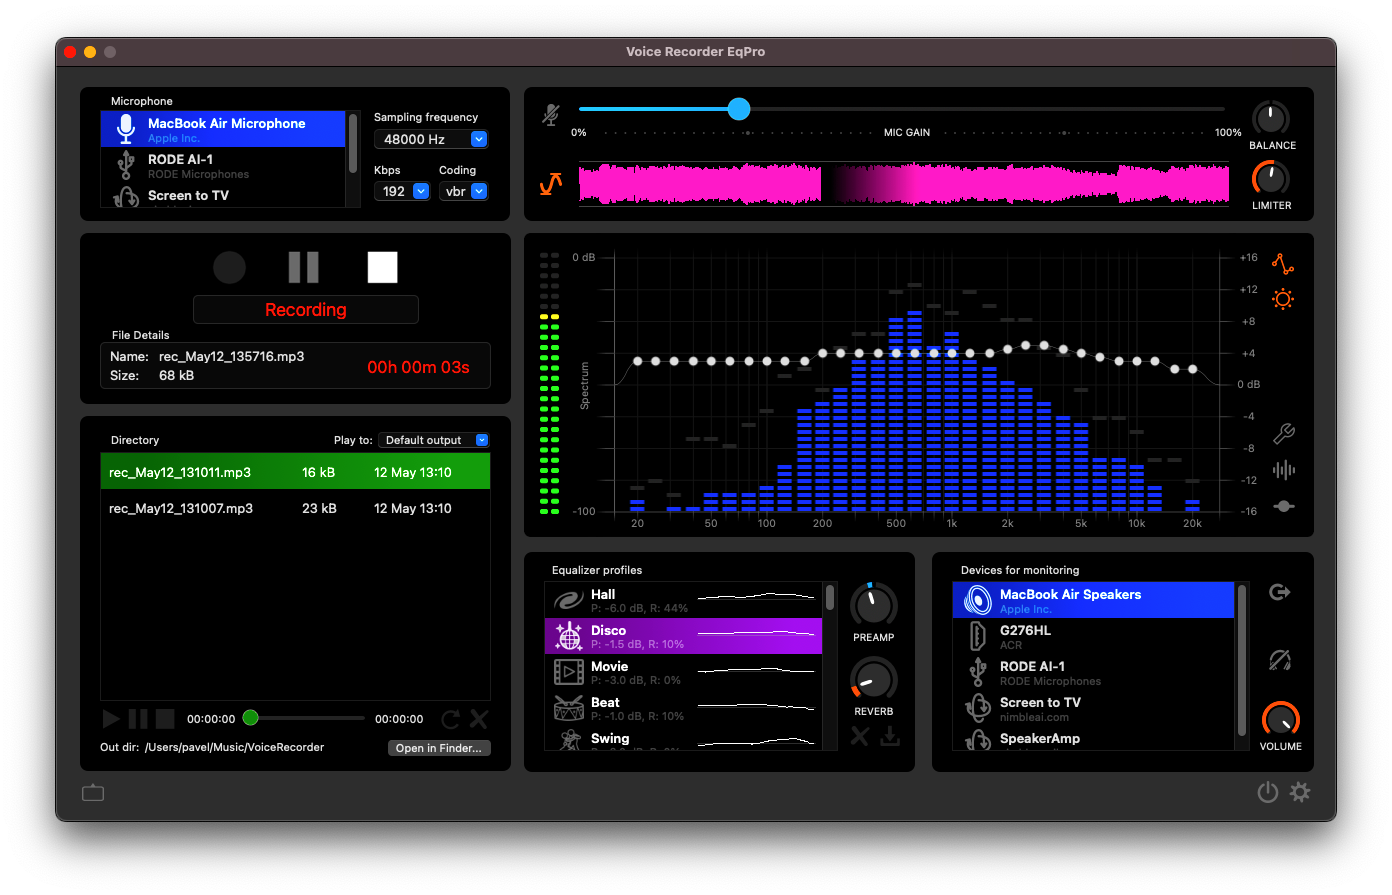
Task: Select the Disco equalizer profile
Action: pyautogui.click(x=683, y=636)
